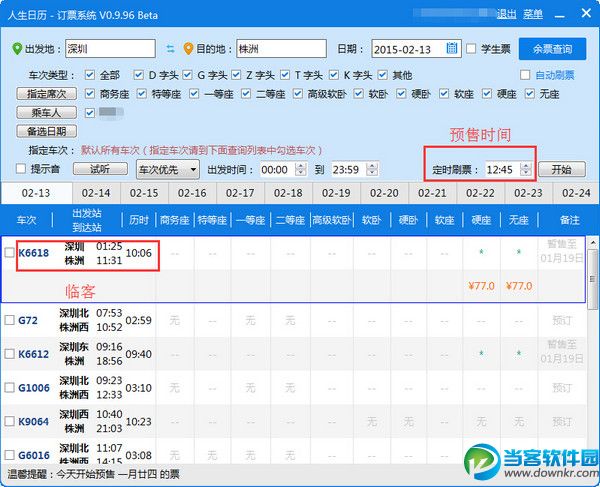Image resolution: width=600 pixels, height=487 pixels.
Task: Toggle the 自动刷票 auto refresh checkbox
Action: [x=525, y=75]
